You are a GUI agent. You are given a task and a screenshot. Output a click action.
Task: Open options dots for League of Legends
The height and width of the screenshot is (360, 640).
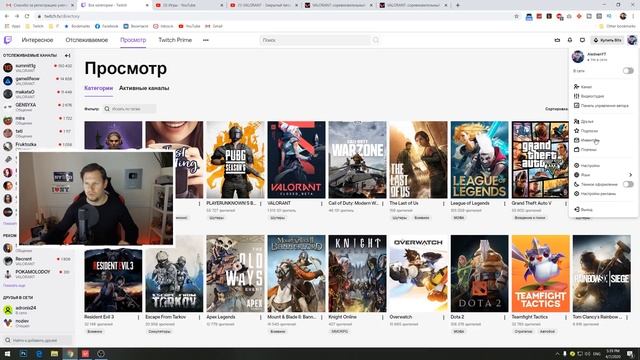505,203
